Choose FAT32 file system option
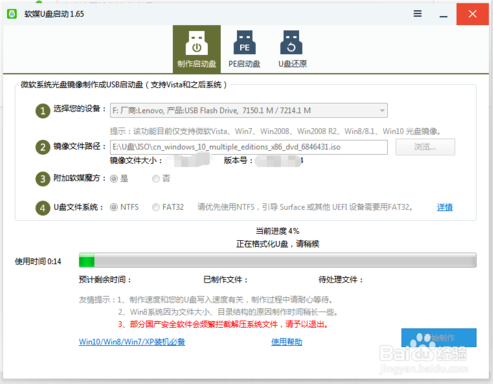This screenshot has width=493, height=384. 156,207
